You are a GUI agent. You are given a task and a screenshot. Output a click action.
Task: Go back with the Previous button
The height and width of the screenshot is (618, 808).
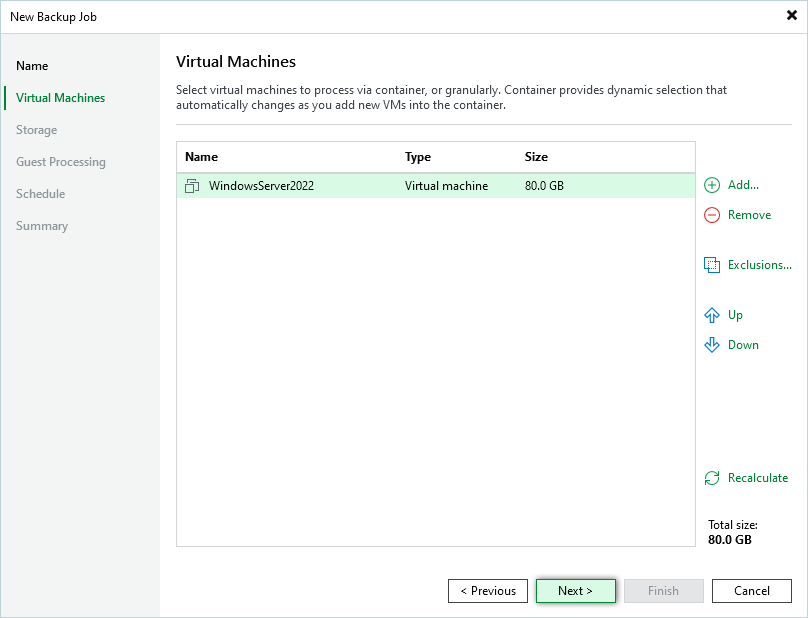click(488, 591)
